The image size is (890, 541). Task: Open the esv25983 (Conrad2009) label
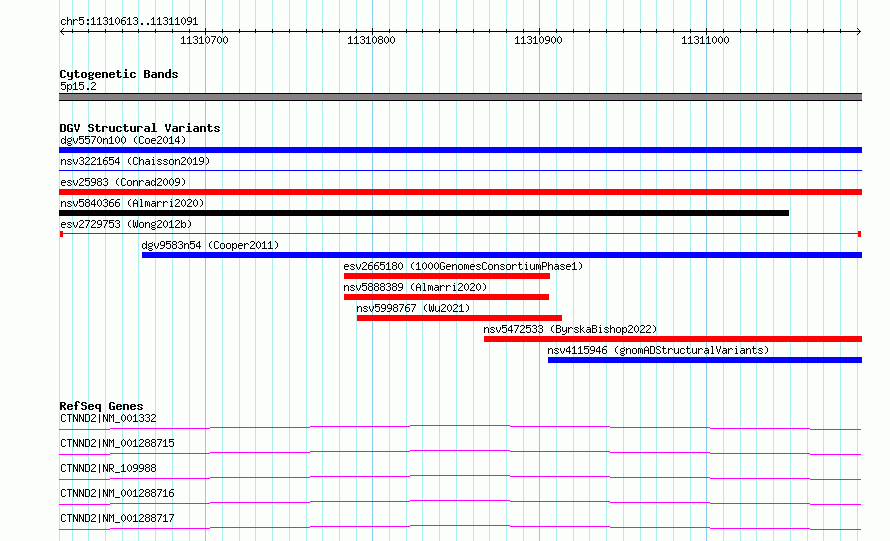point(123,182)
